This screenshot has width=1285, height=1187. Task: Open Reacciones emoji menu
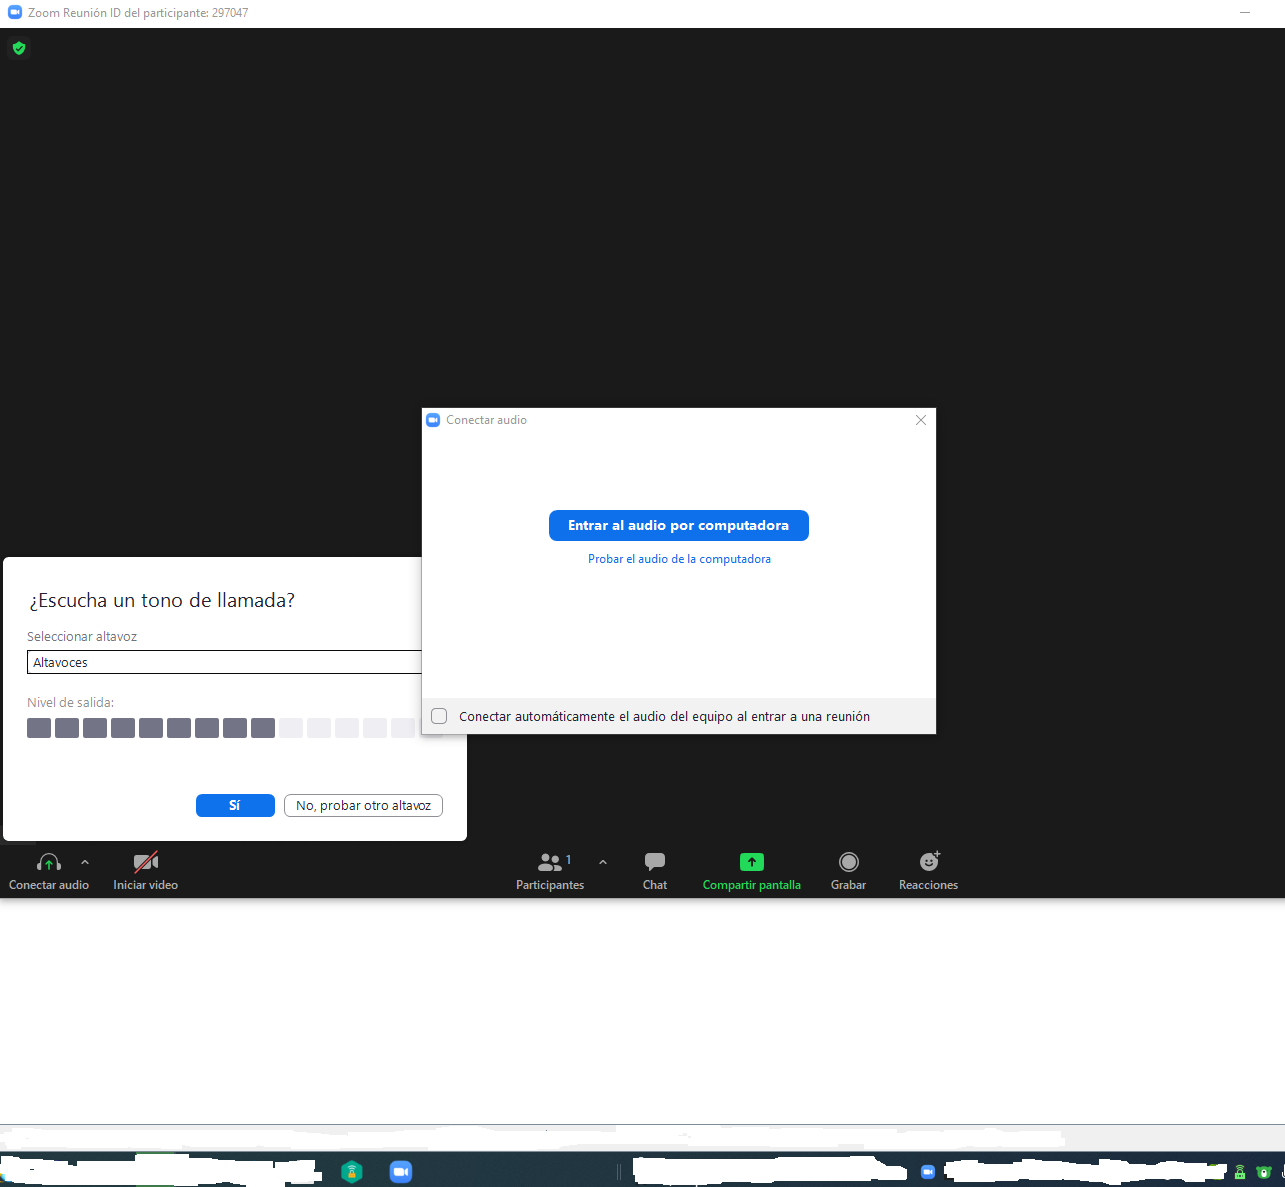pos(929,861)
